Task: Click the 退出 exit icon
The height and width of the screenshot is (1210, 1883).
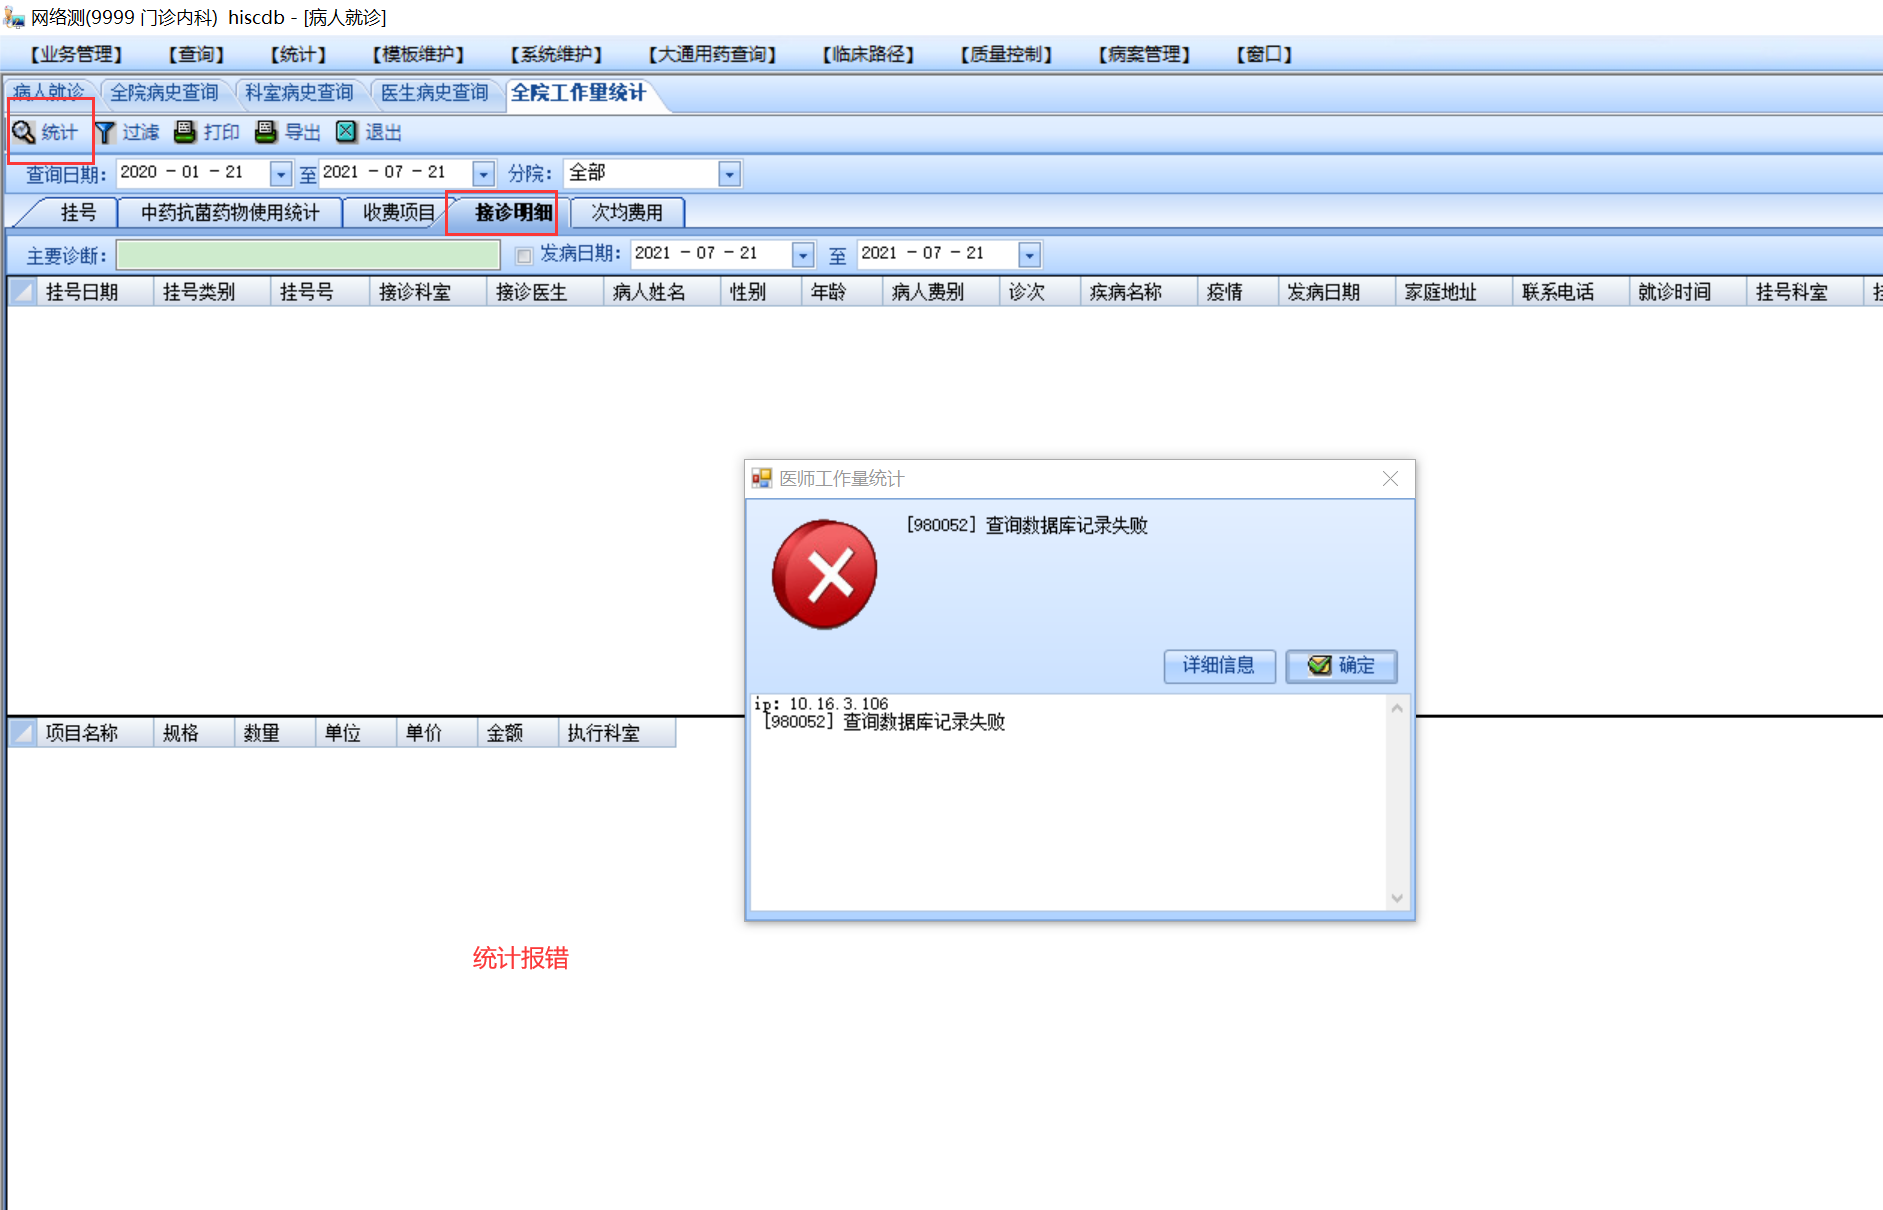Action: (x=346, y=132)
